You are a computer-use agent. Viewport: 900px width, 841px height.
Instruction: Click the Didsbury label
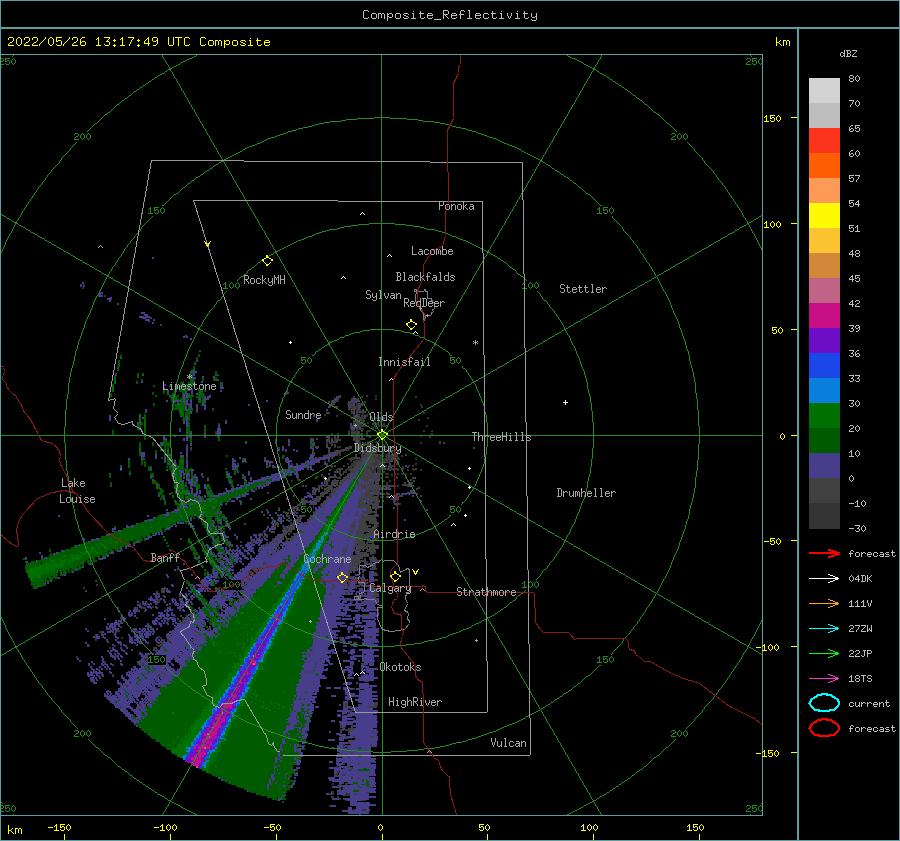tap(377, 448)
